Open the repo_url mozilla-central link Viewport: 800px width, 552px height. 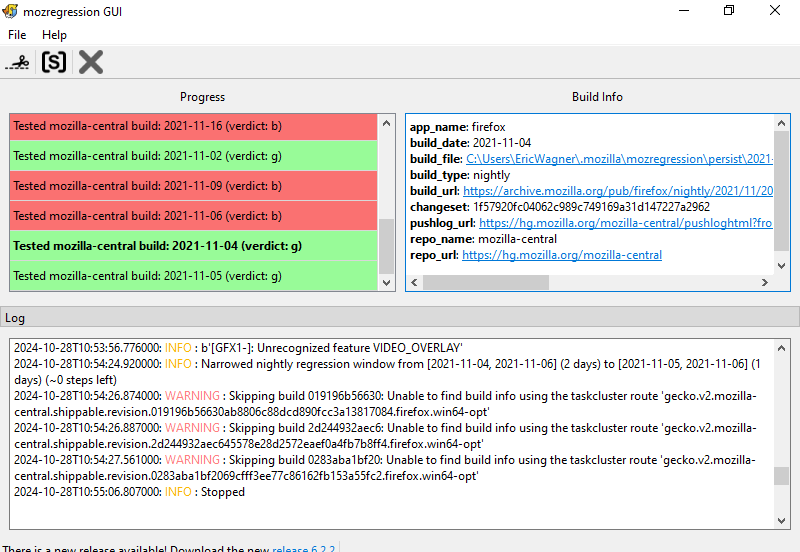[562, 255]
